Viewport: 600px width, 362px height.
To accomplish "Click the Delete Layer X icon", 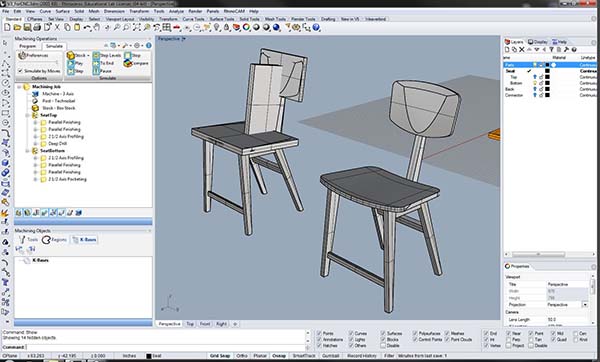I will [x=522, y=50].
